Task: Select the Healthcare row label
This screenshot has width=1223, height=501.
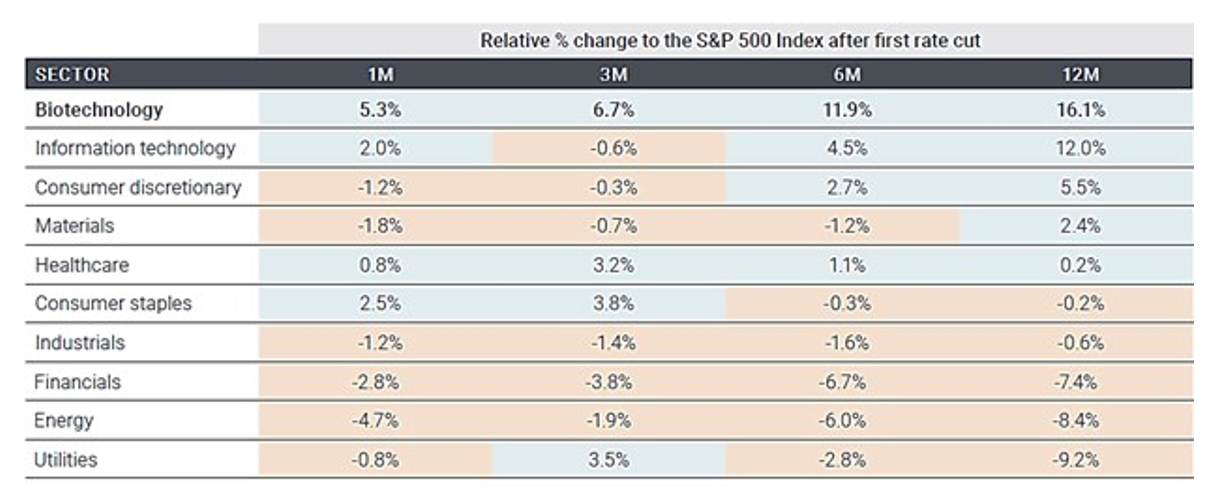Action: [82, 265]
